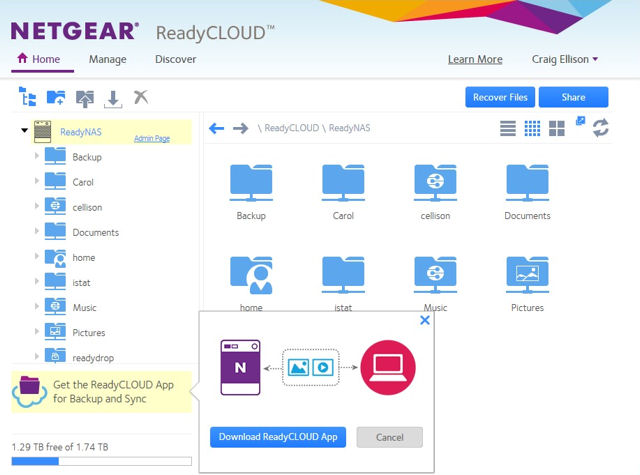Click the pop-out window icon
640x475 pixels.
580,120
